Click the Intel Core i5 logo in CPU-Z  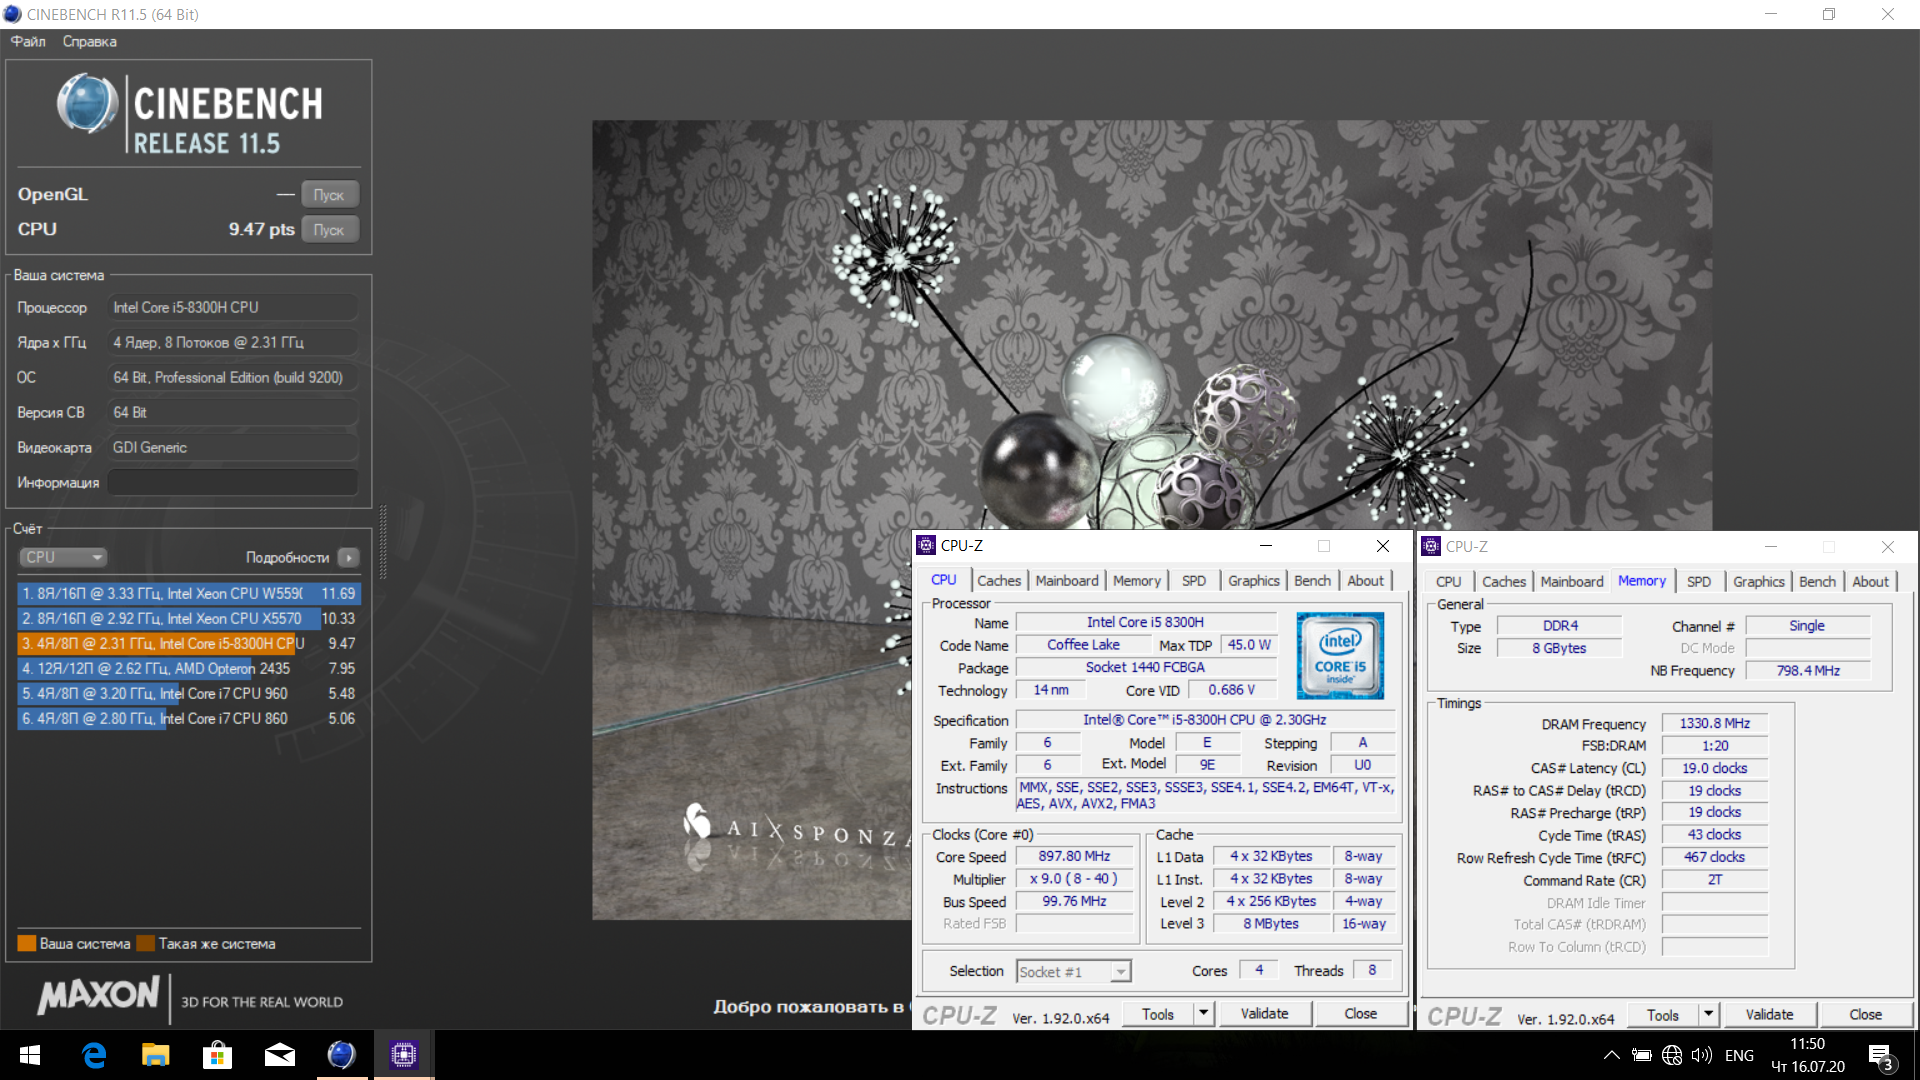(1340, 655)
